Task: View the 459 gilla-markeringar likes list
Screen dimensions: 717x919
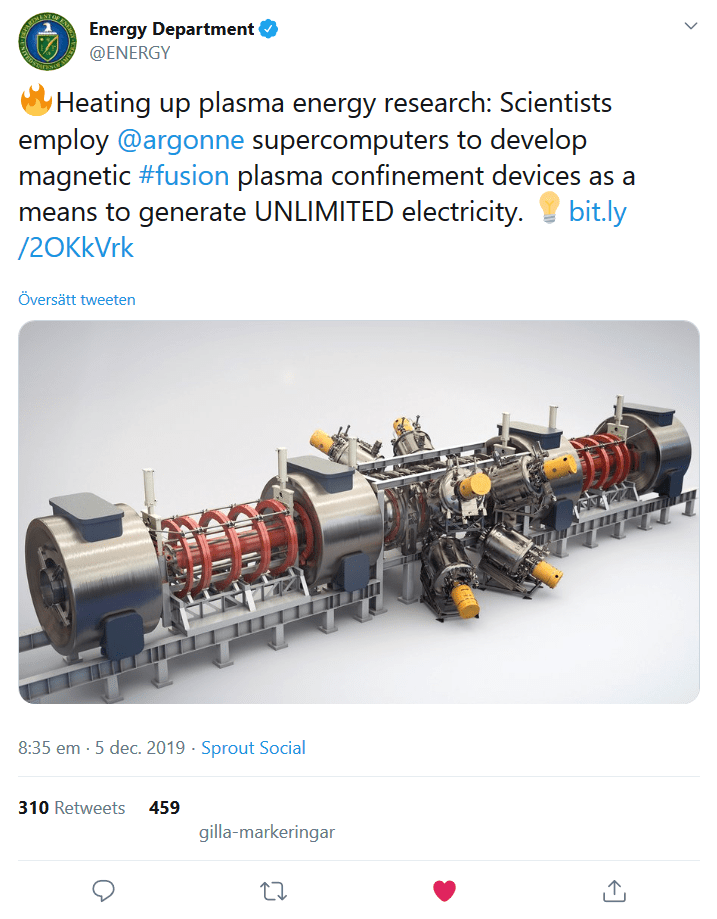Action: tap(165, 808)
